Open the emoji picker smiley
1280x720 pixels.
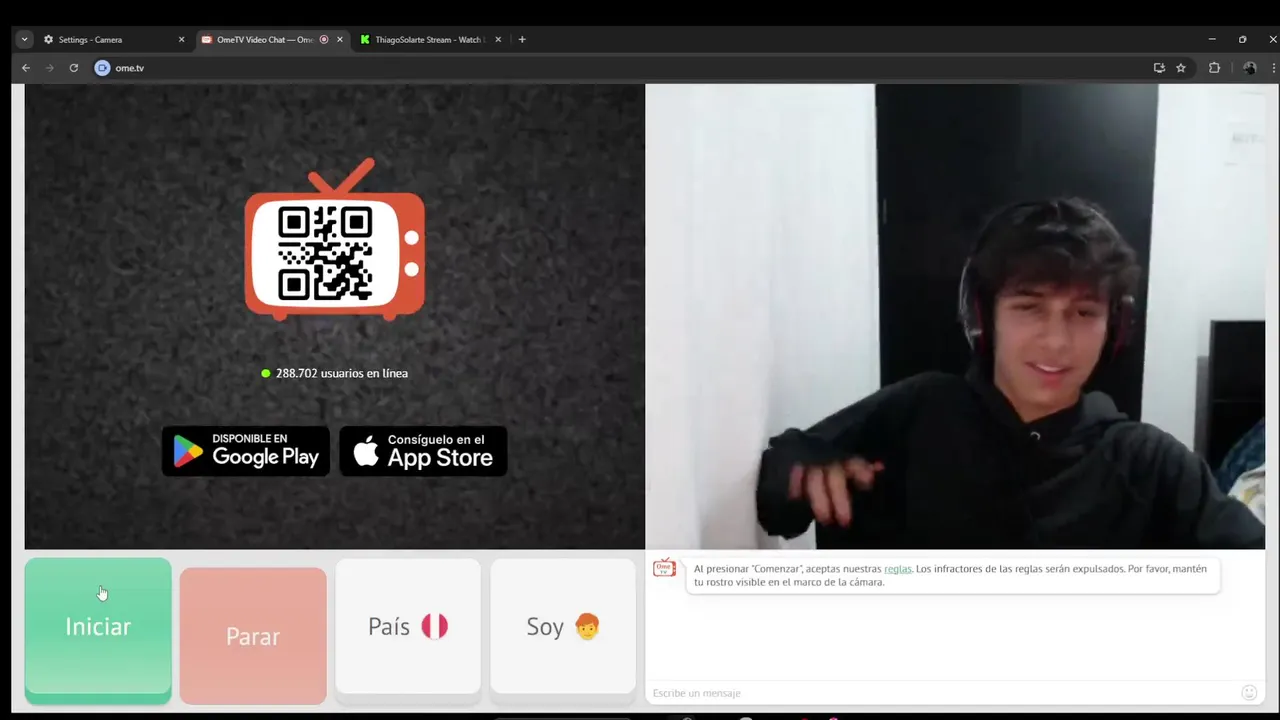(x=1249, y=693)
